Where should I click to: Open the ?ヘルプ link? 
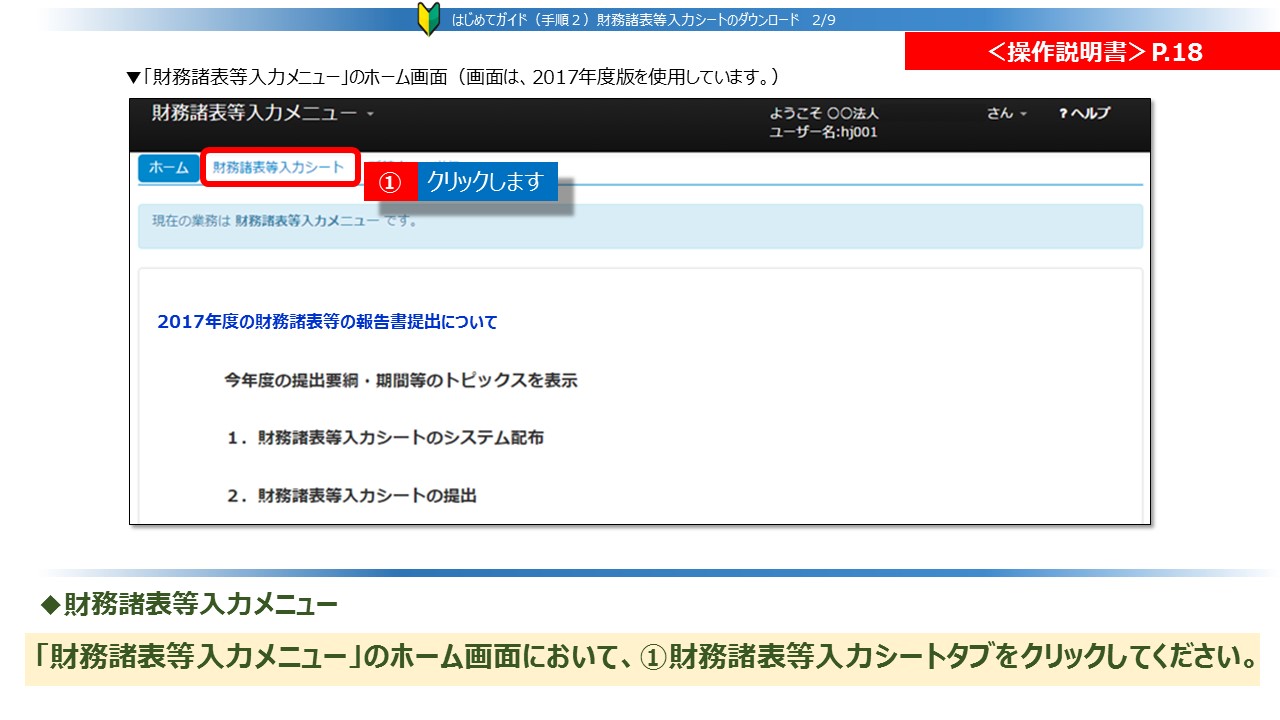1084,114
